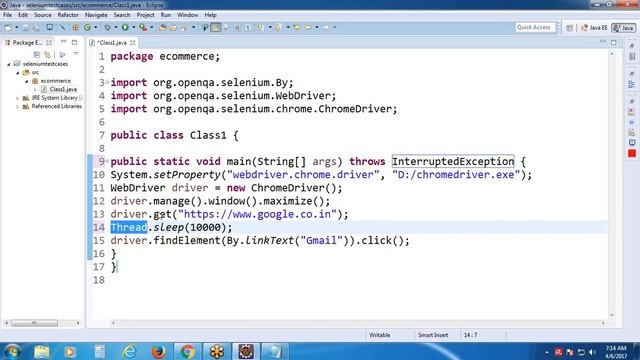Image resolution: width=640 pixels, height=360 pixels.
Task: Open the File menu
Action: pos(7,15)
